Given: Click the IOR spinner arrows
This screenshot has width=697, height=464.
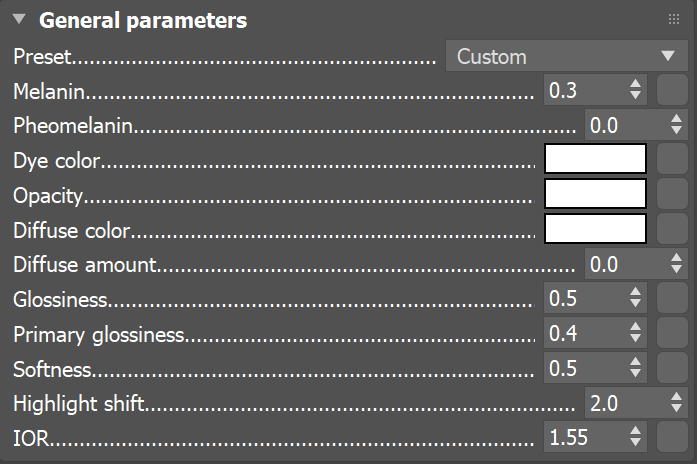Looking at the screenshot, I should click(x=635, y=437).
